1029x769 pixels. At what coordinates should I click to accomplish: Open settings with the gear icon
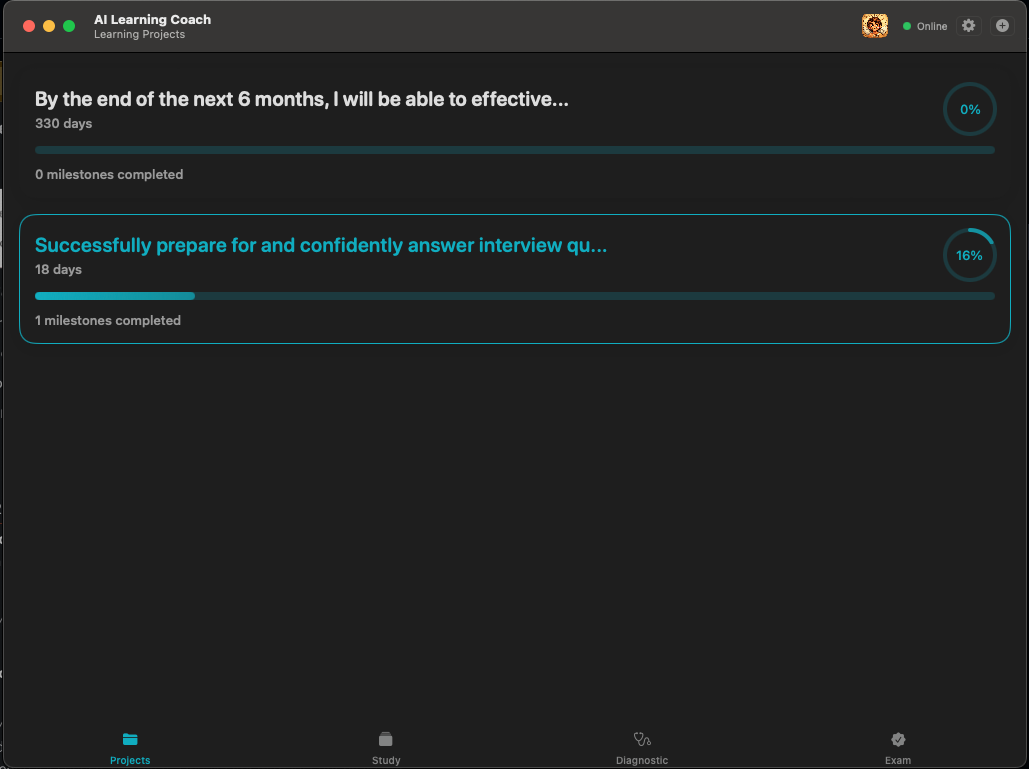(968, 26)
